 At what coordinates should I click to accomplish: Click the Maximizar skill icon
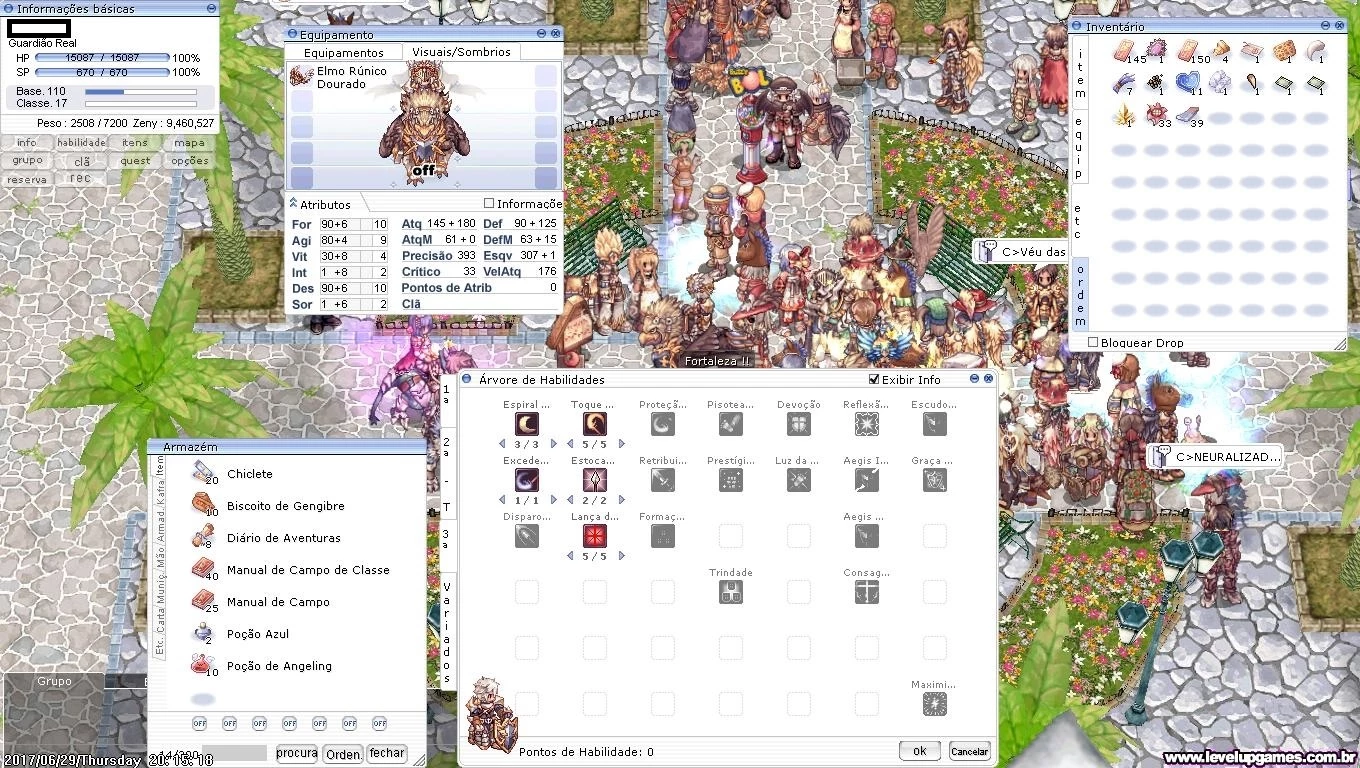point(935,704)
